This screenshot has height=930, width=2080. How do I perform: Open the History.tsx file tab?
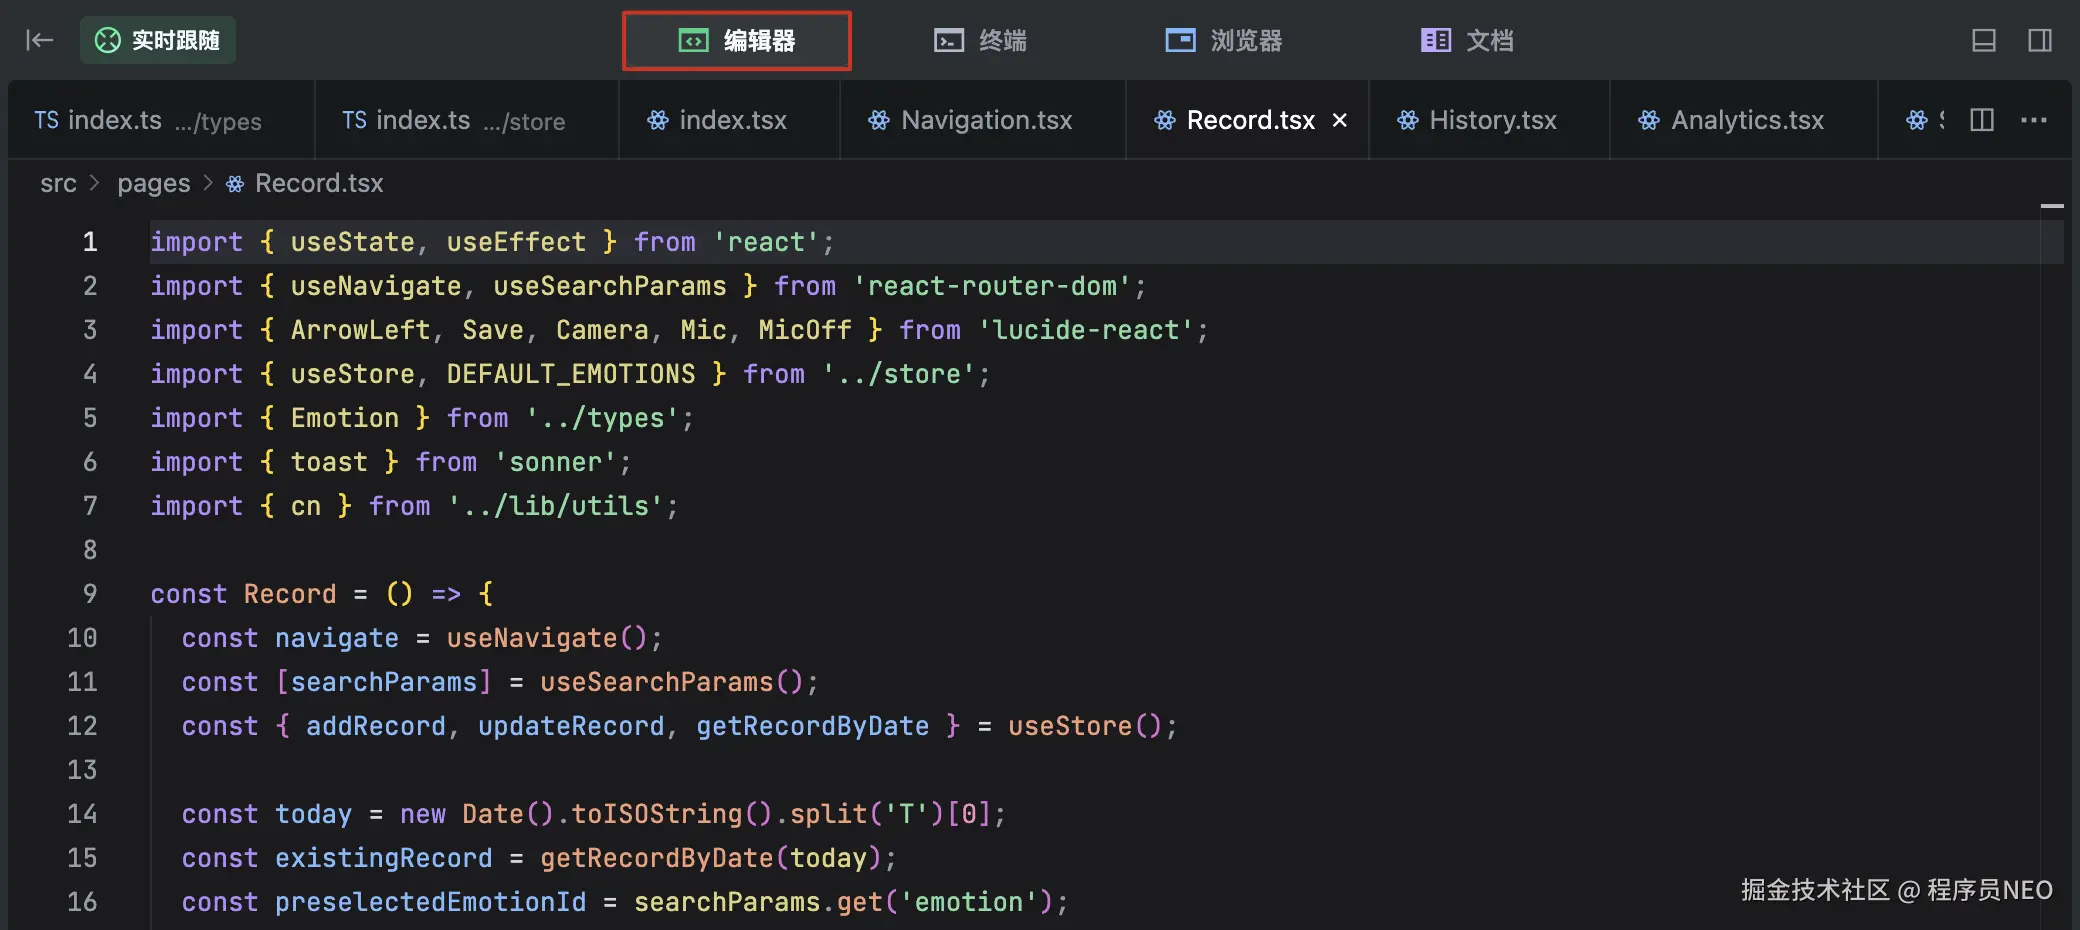pos(1489,120)
